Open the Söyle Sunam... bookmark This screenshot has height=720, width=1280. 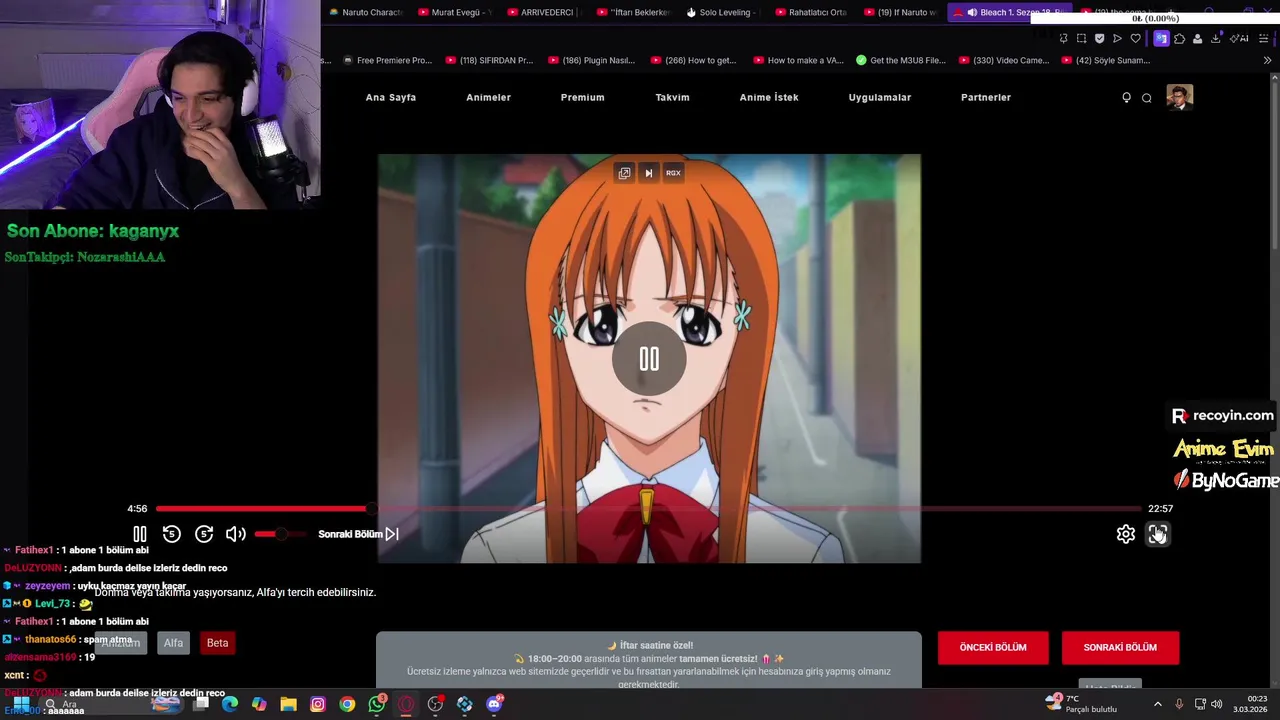pyautogui.click(x=1105, y=60)
